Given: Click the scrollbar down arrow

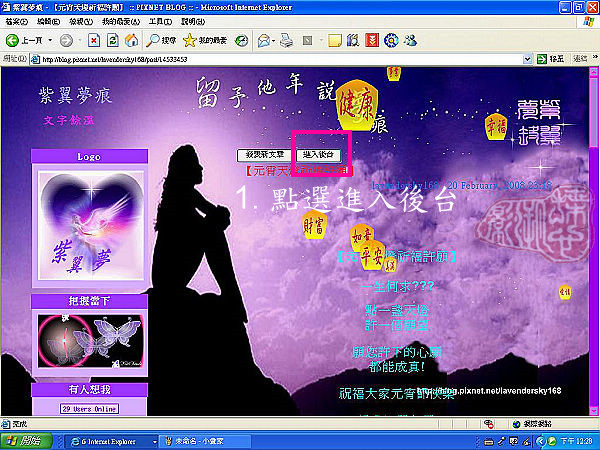Looking at the screenshot, I should [593, 411].
